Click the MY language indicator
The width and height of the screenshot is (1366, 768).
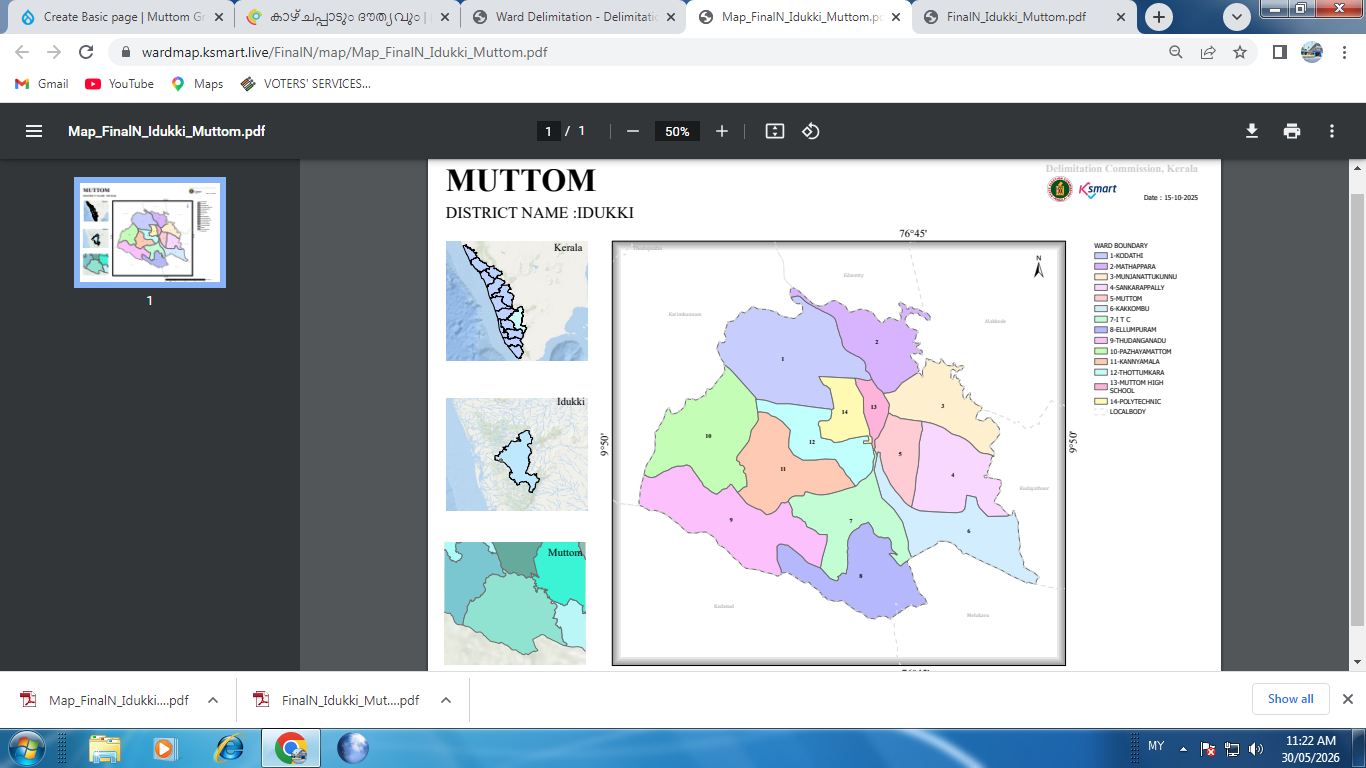(1156, 746)
